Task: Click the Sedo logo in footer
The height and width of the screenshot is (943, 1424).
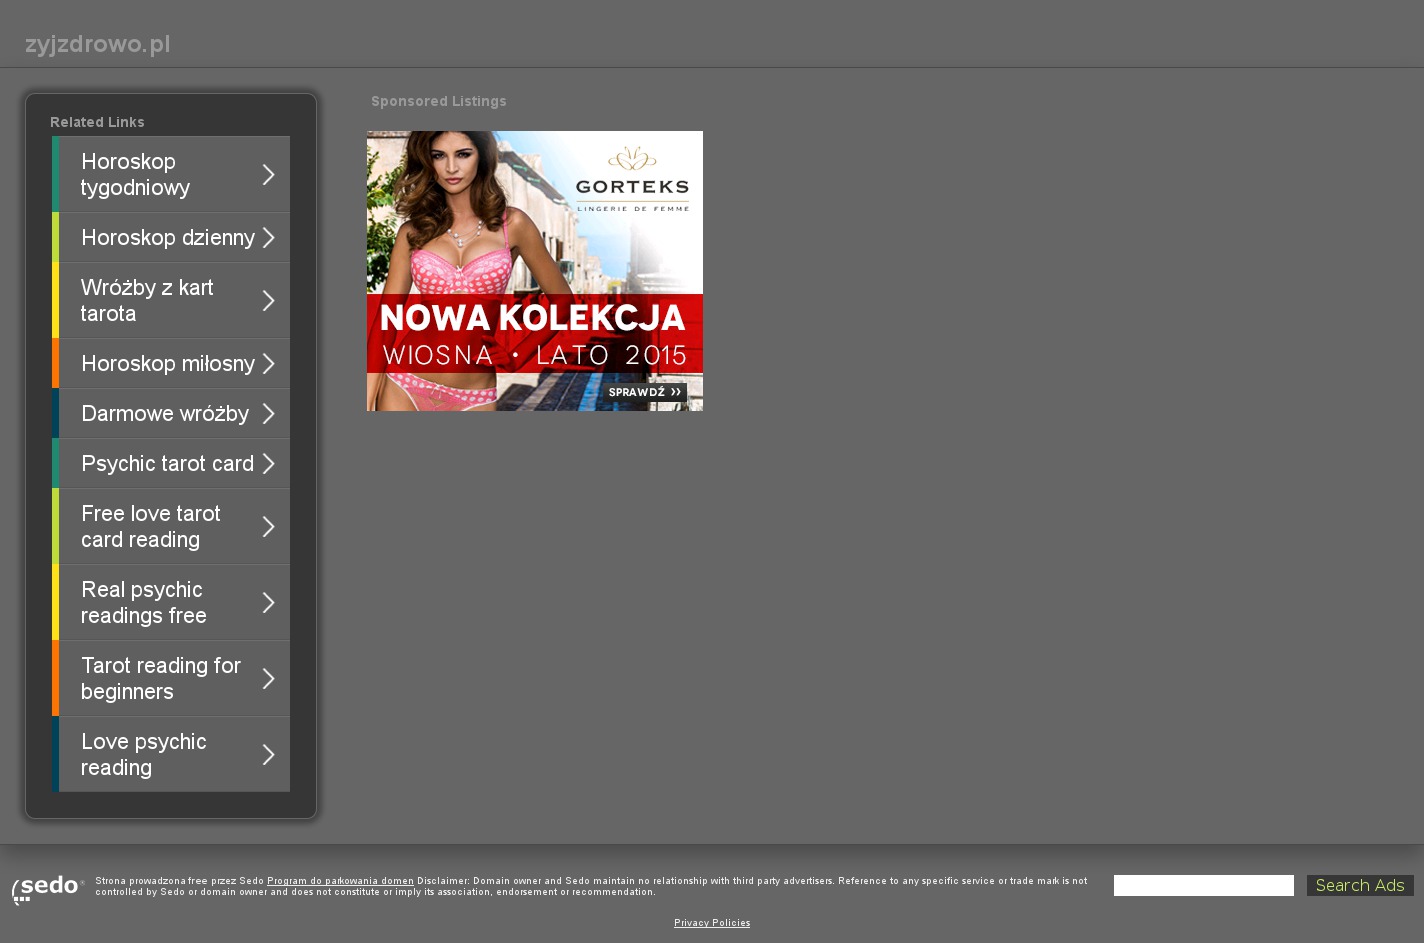Action: pyautogui.click(x=48, y=888)
